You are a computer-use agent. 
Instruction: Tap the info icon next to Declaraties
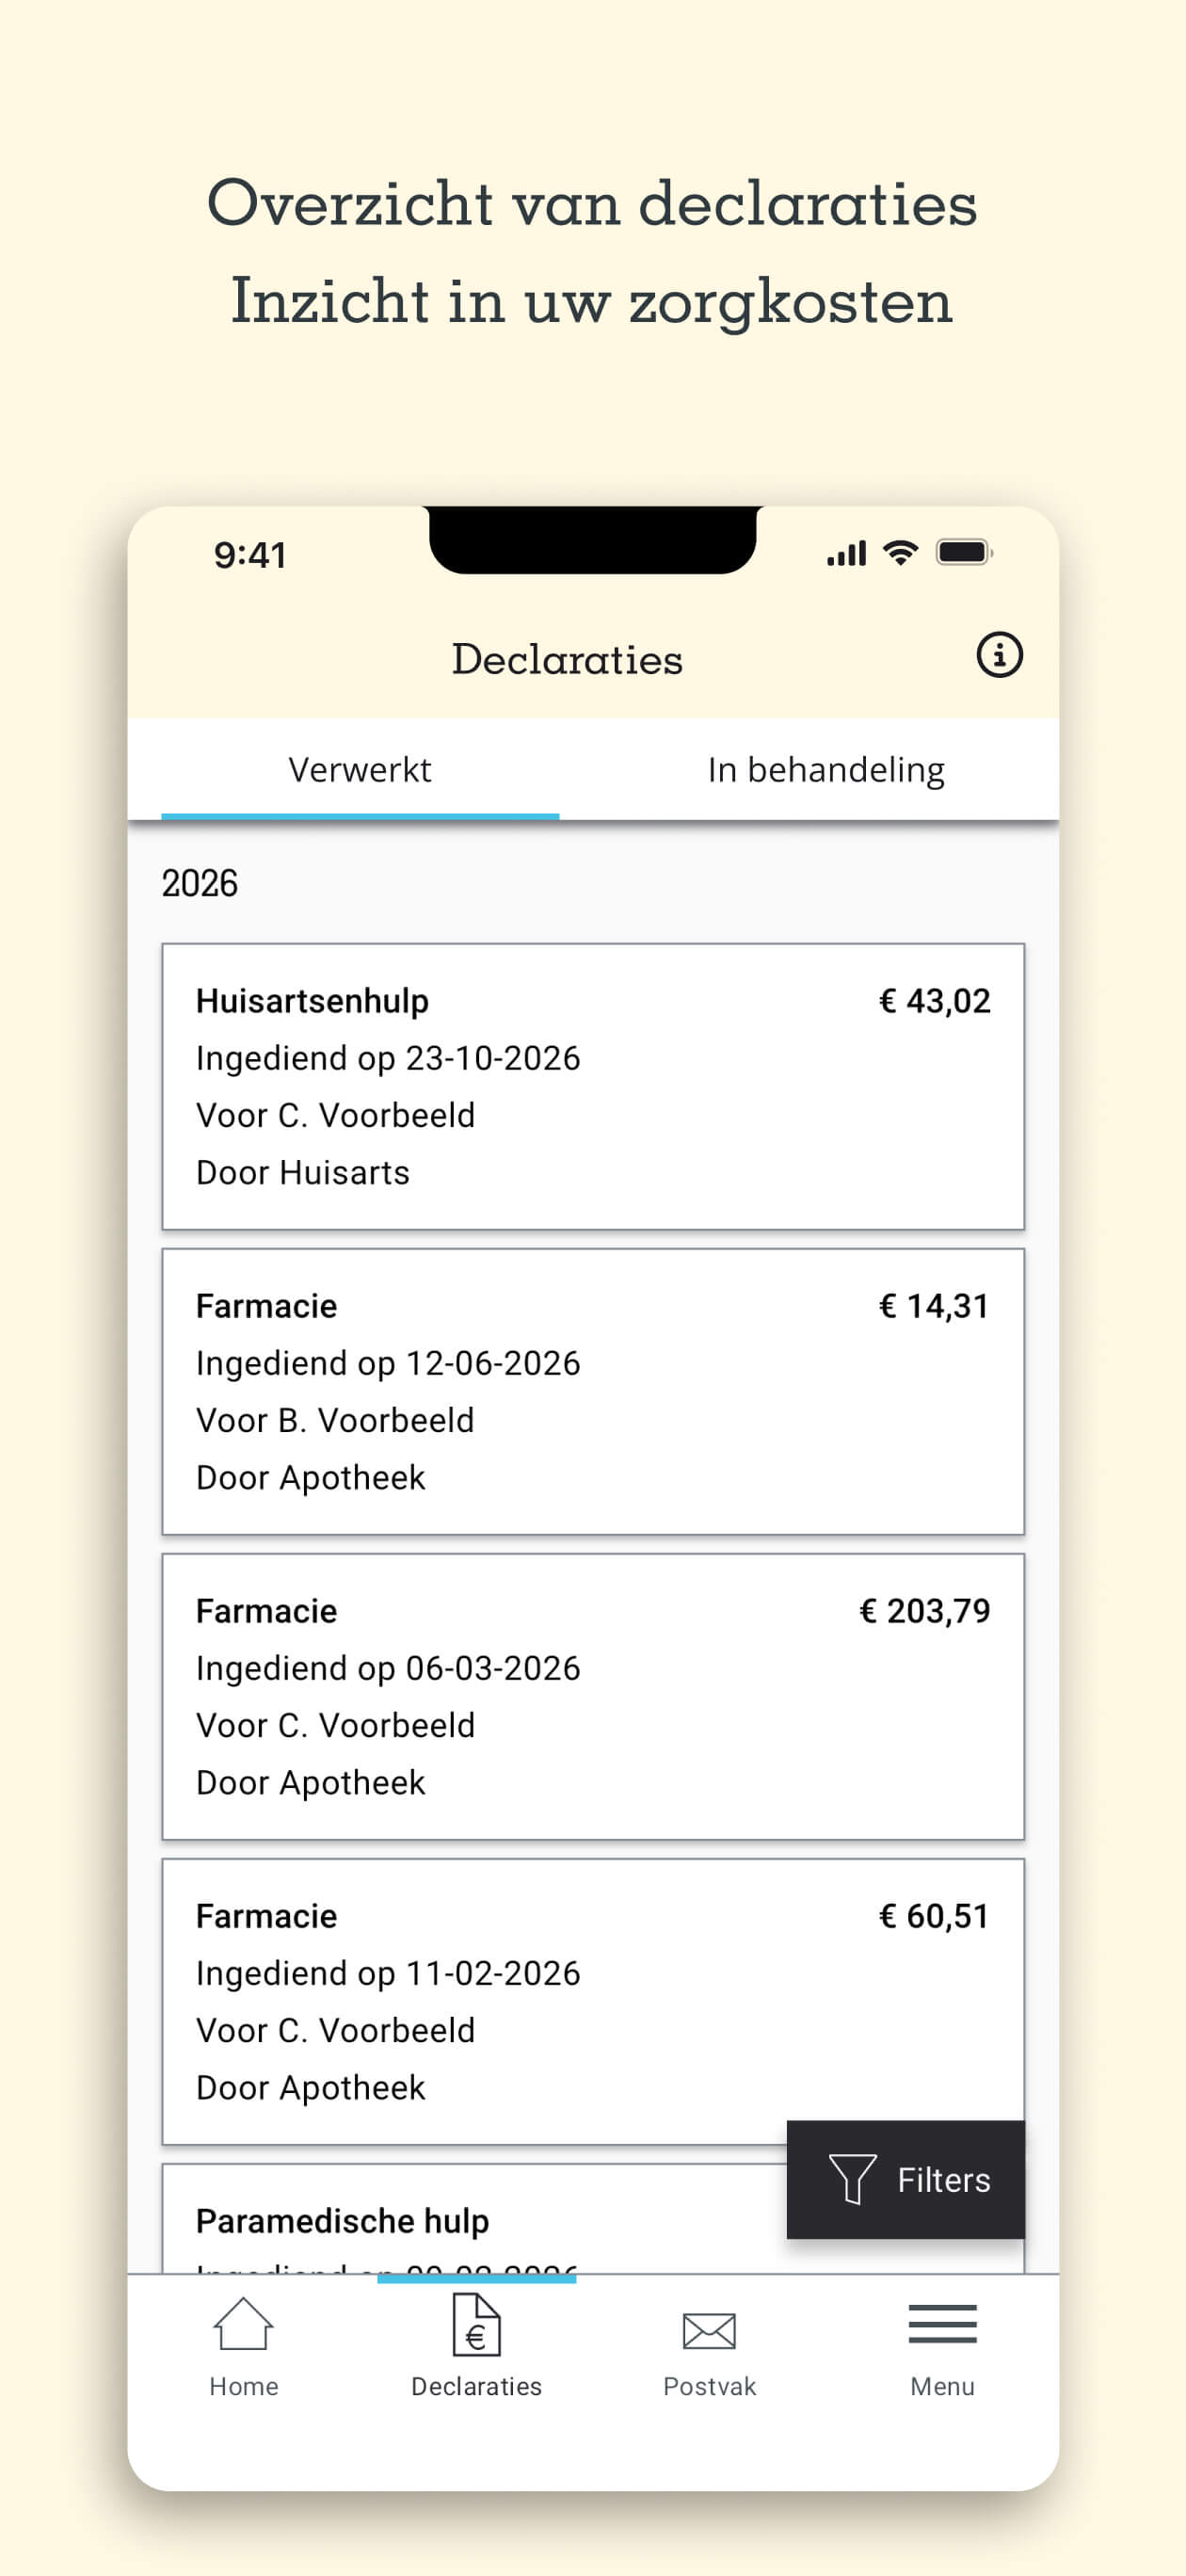tap(999, 656)
